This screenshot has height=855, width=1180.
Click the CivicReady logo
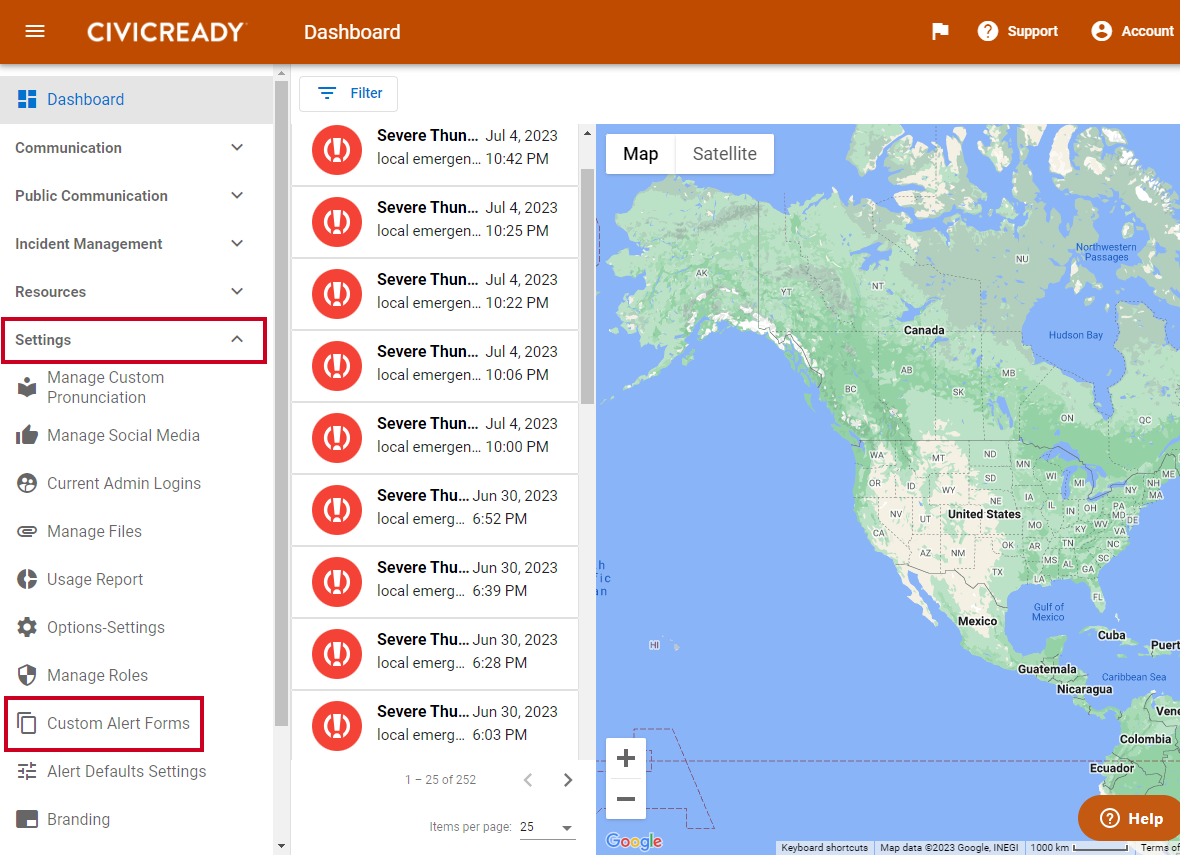click(x=166, y=32)
